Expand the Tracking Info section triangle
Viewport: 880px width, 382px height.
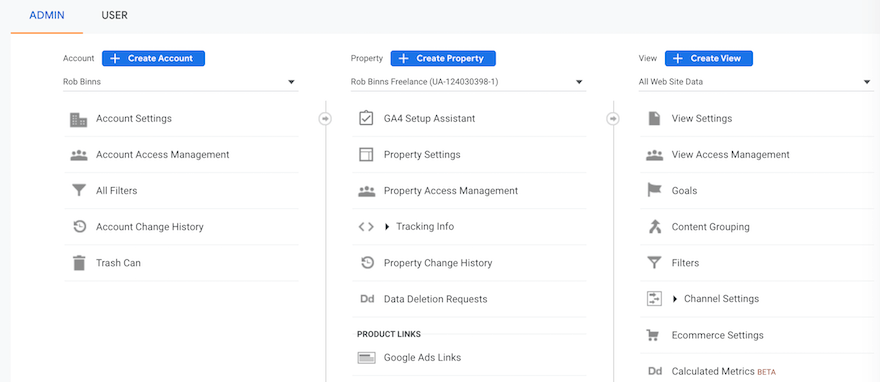pos(387,227)
